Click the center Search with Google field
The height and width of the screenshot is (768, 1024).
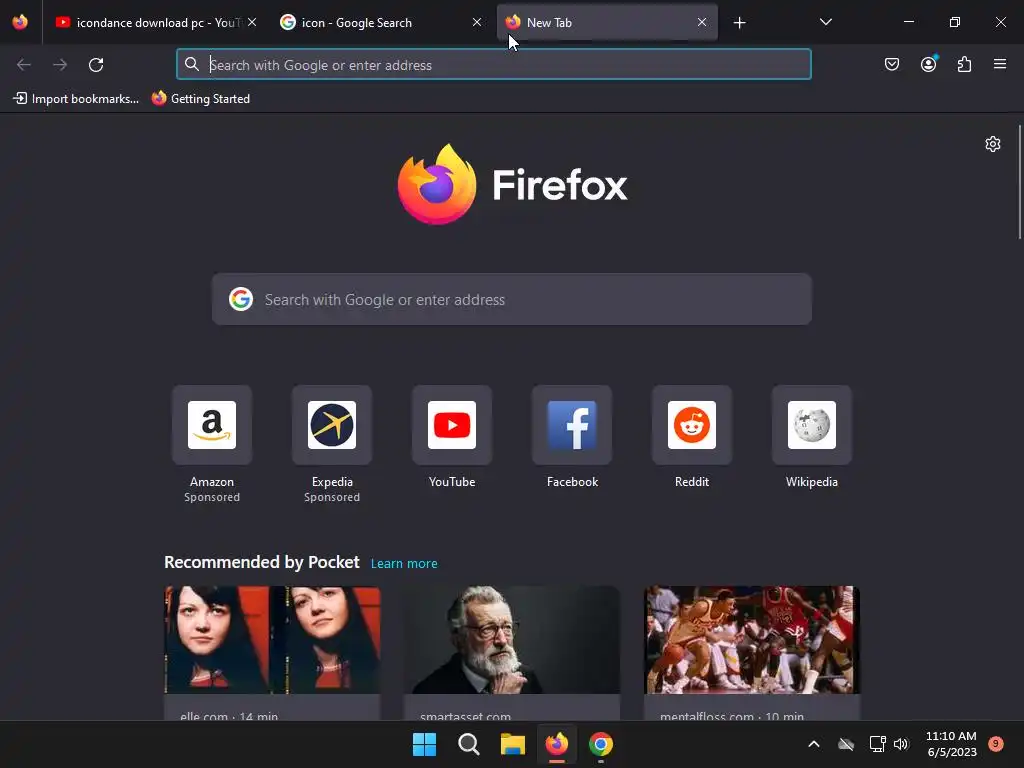coord(512,299)
